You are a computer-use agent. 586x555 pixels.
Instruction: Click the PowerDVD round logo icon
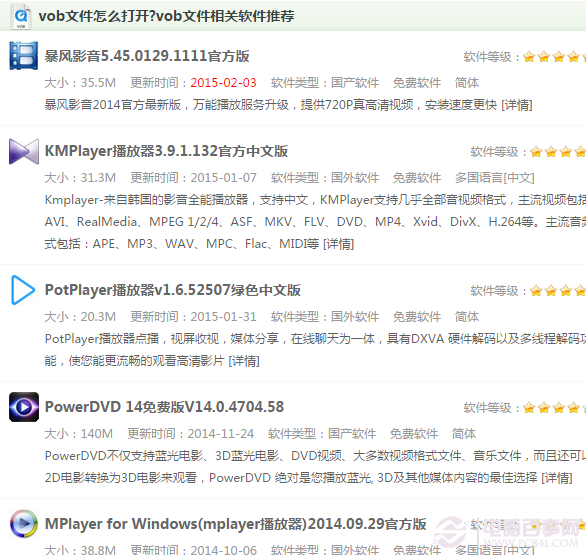(x=24, y=407)
